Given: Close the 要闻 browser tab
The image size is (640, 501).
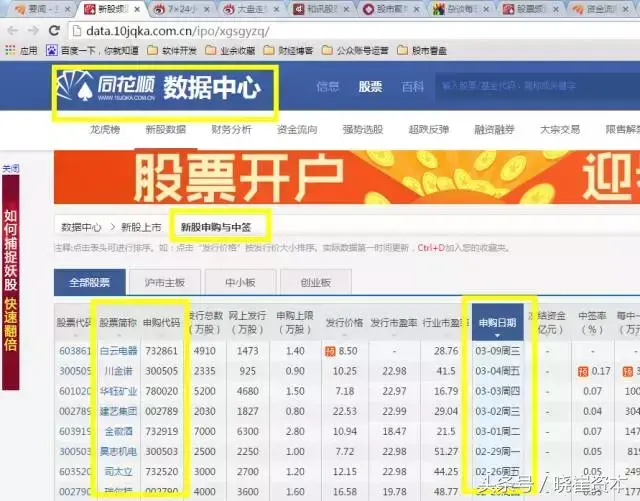Looking at the screenshot, I should pos(68,9).
